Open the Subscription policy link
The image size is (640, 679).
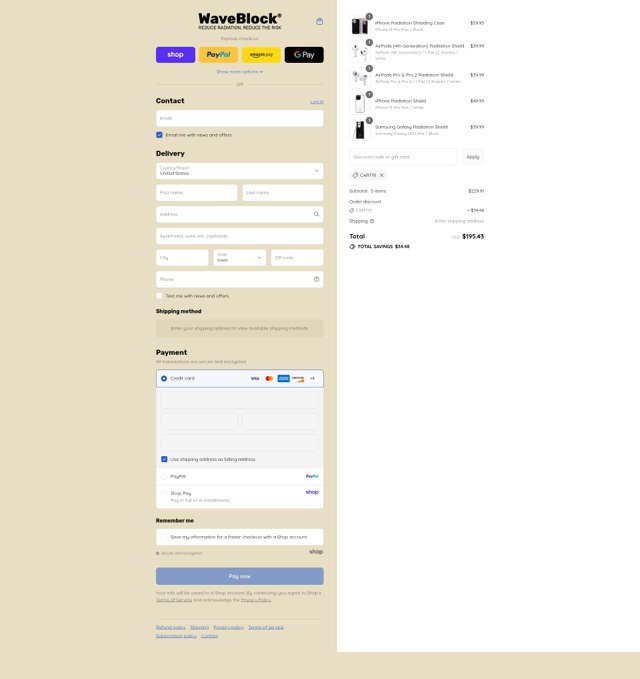click(x=176, y=636)
